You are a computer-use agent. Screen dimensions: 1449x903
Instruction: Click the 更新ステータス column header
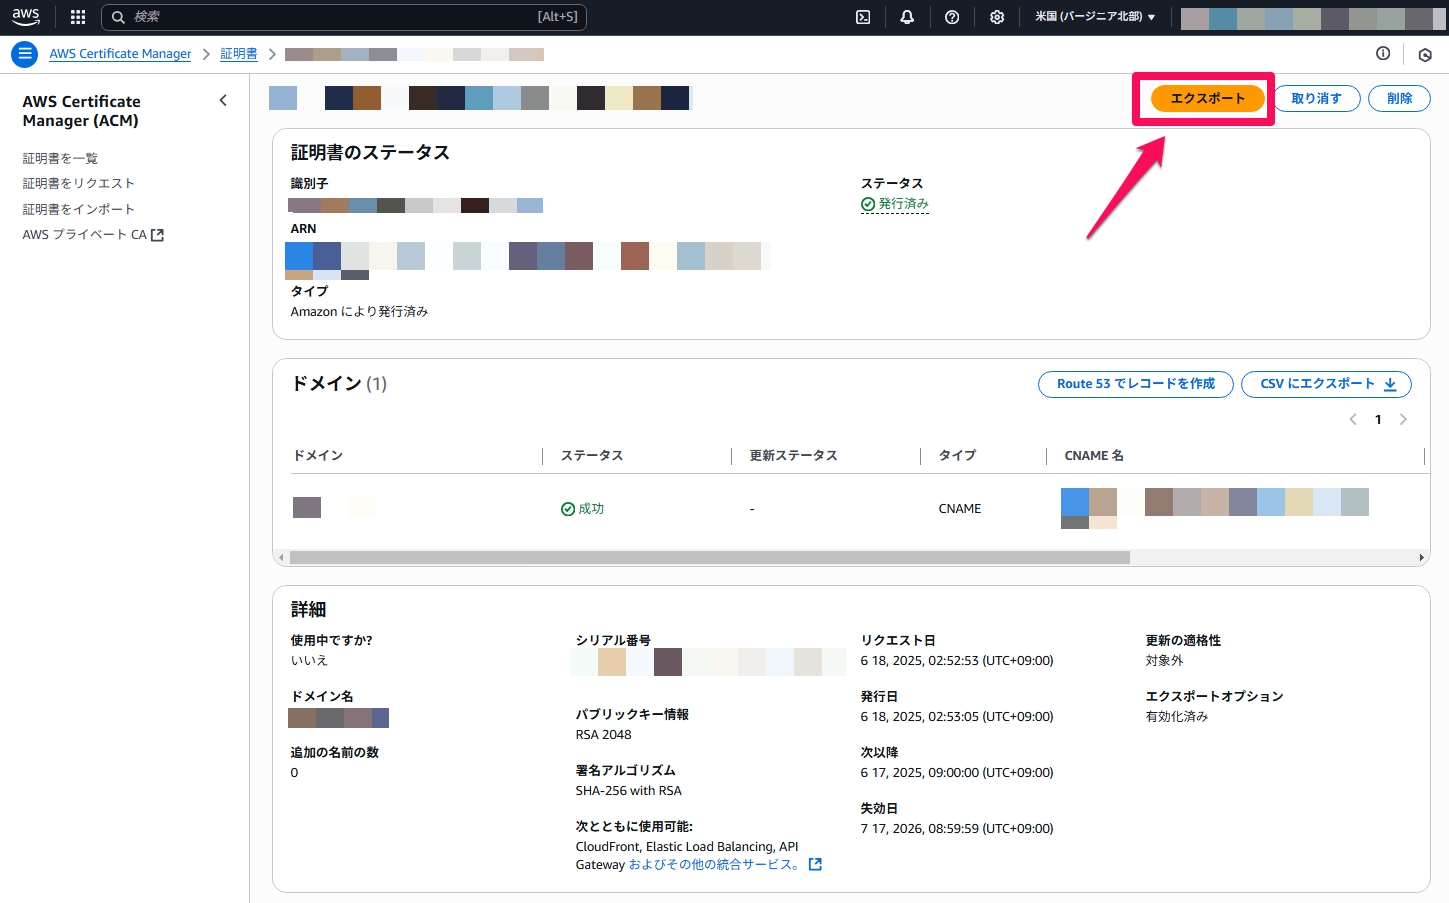pos(794,455)
